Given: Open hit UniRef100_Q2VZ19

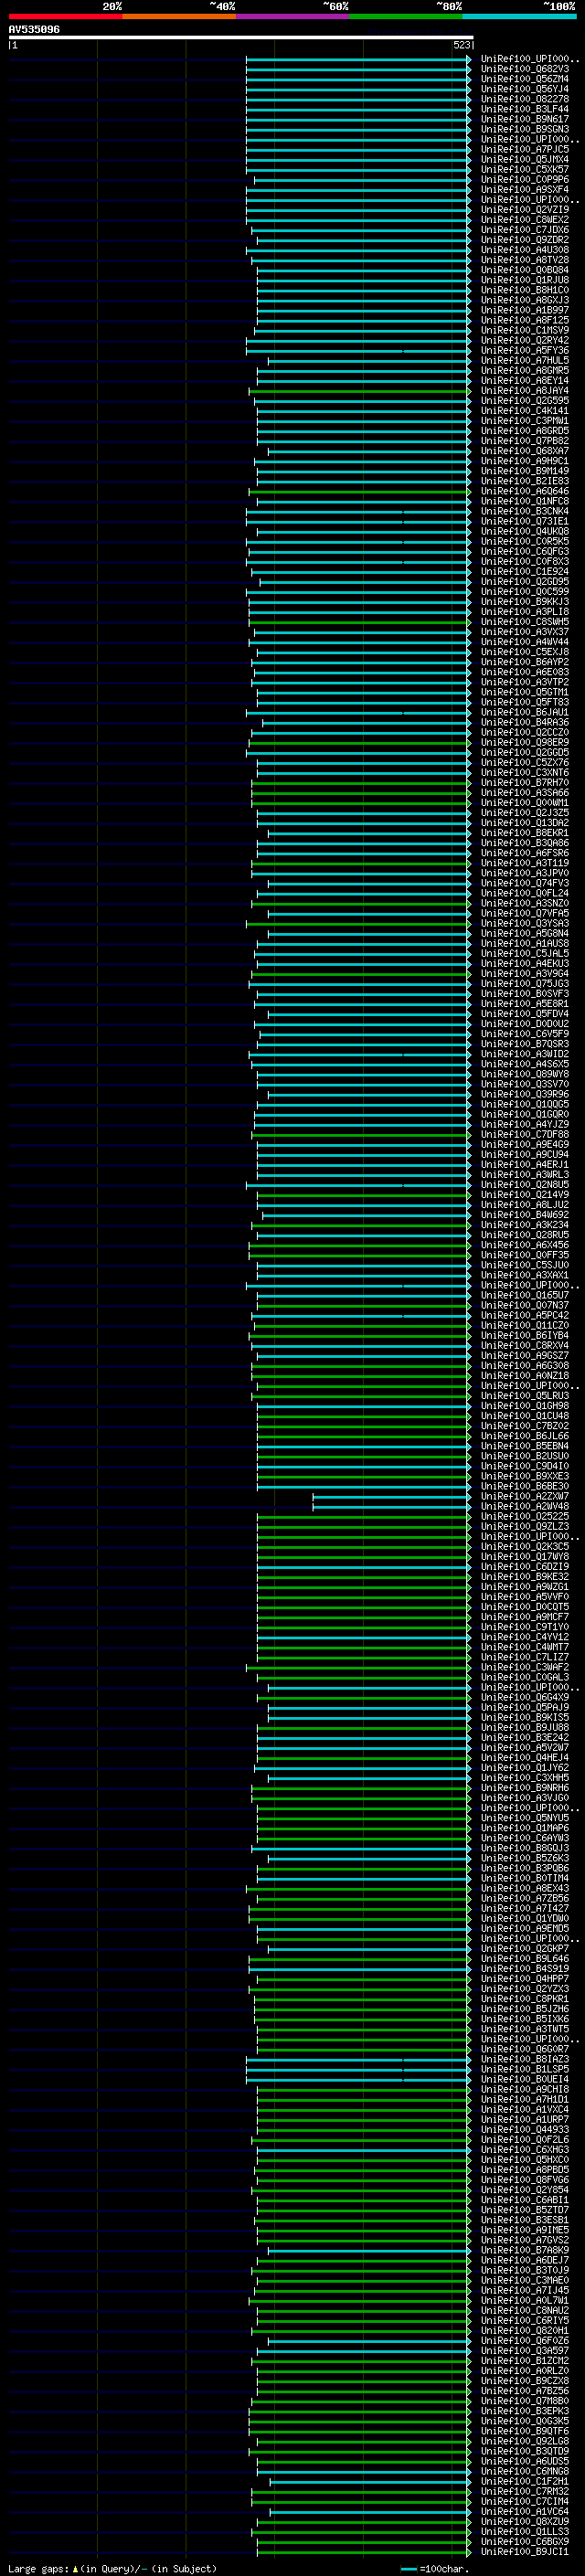Looking at the screenshot, I should 525,210.
